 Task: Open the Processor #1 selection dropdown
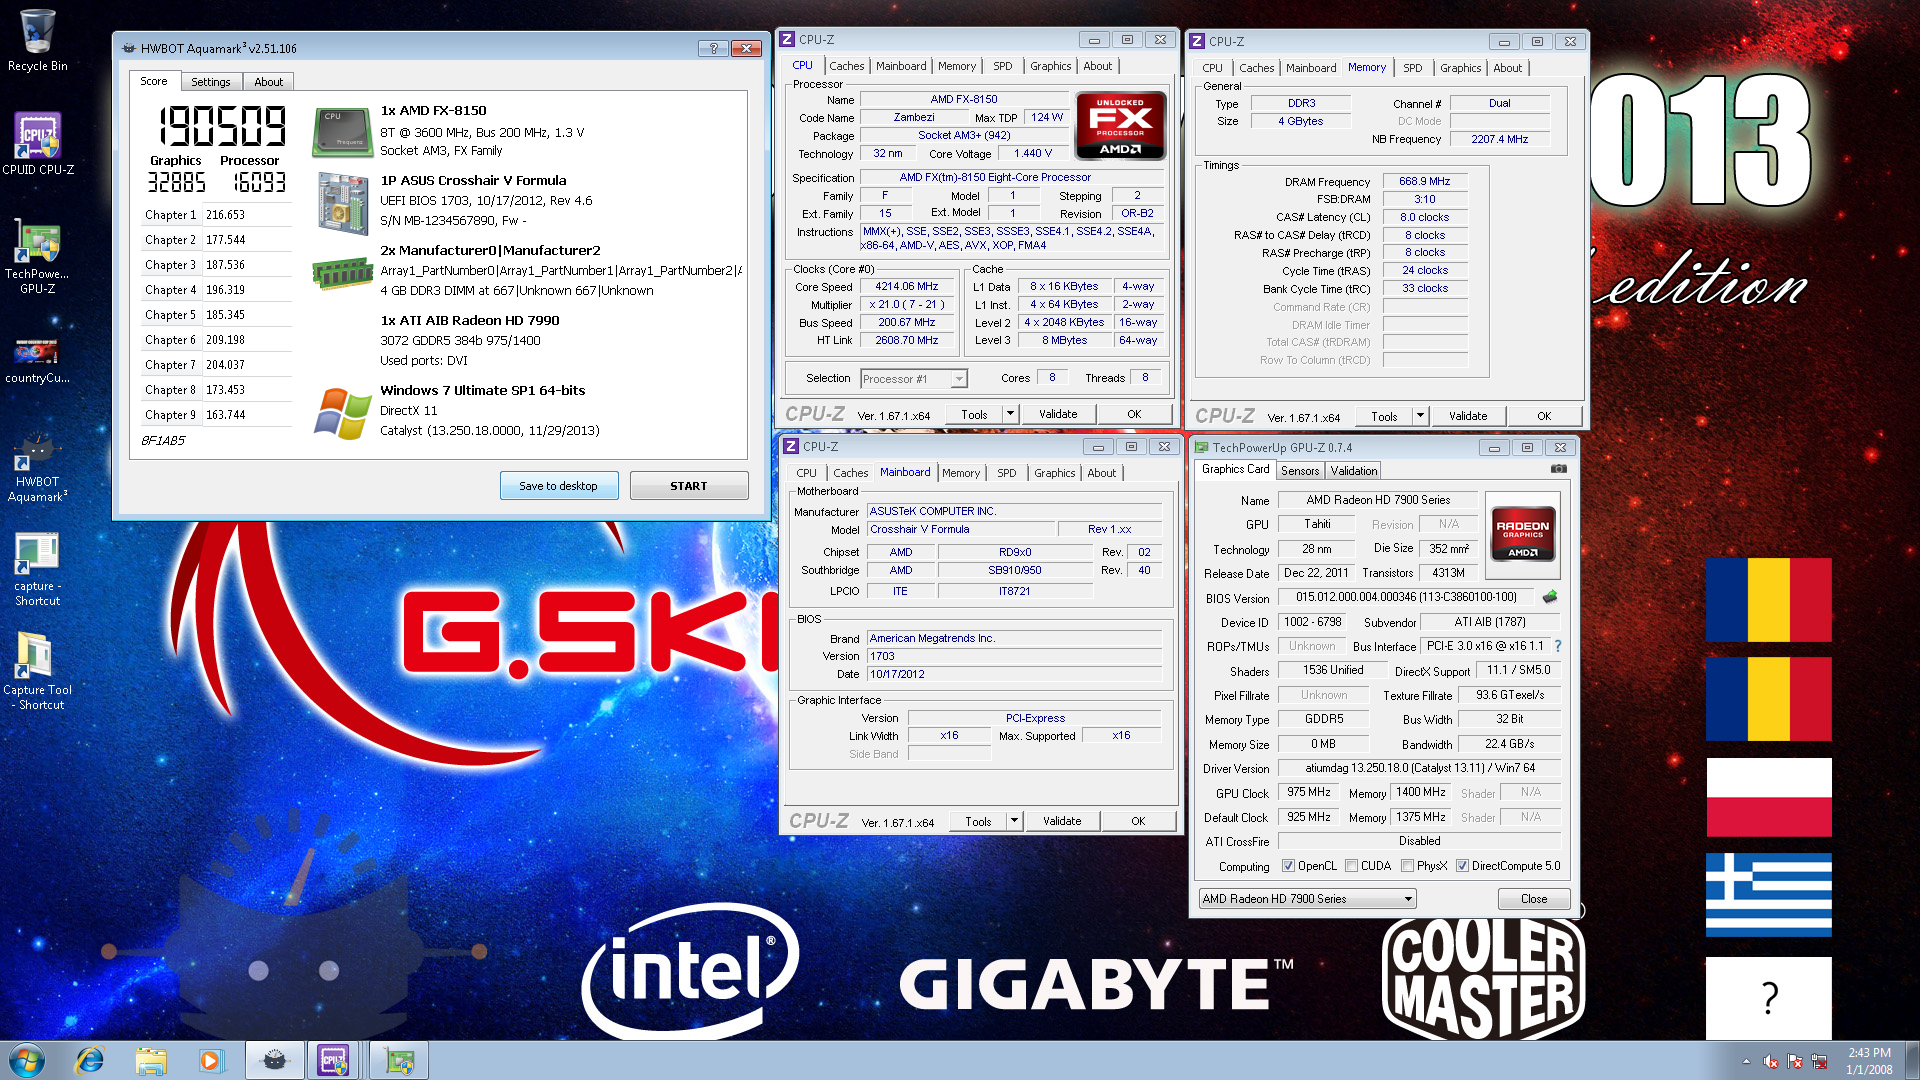click(x=914, y=379)
